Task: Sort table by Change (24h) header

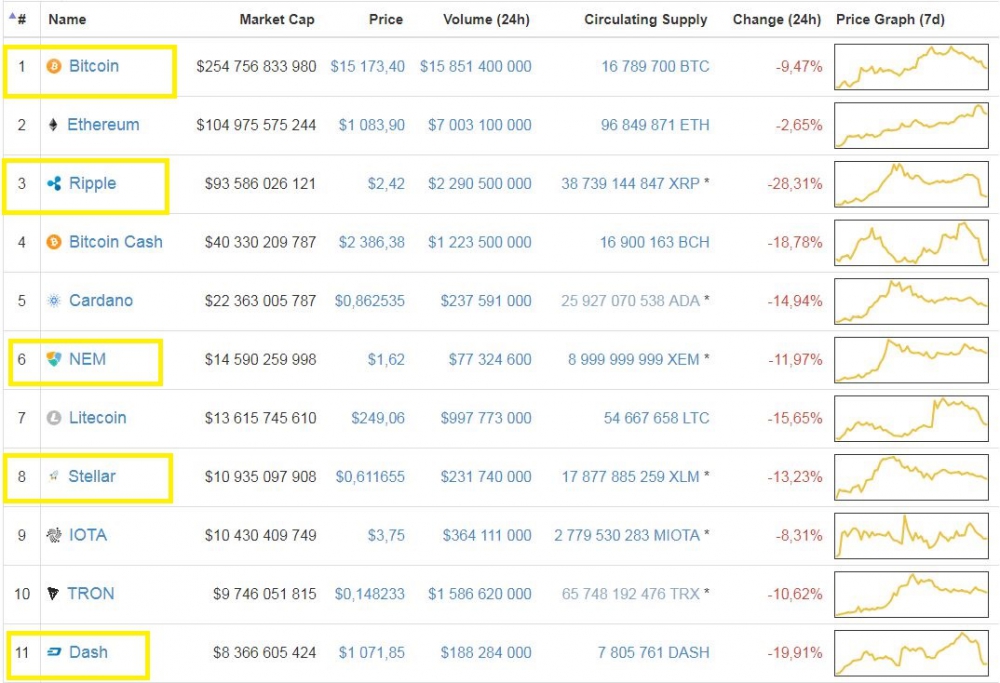Action: click(x=776, y=19)
